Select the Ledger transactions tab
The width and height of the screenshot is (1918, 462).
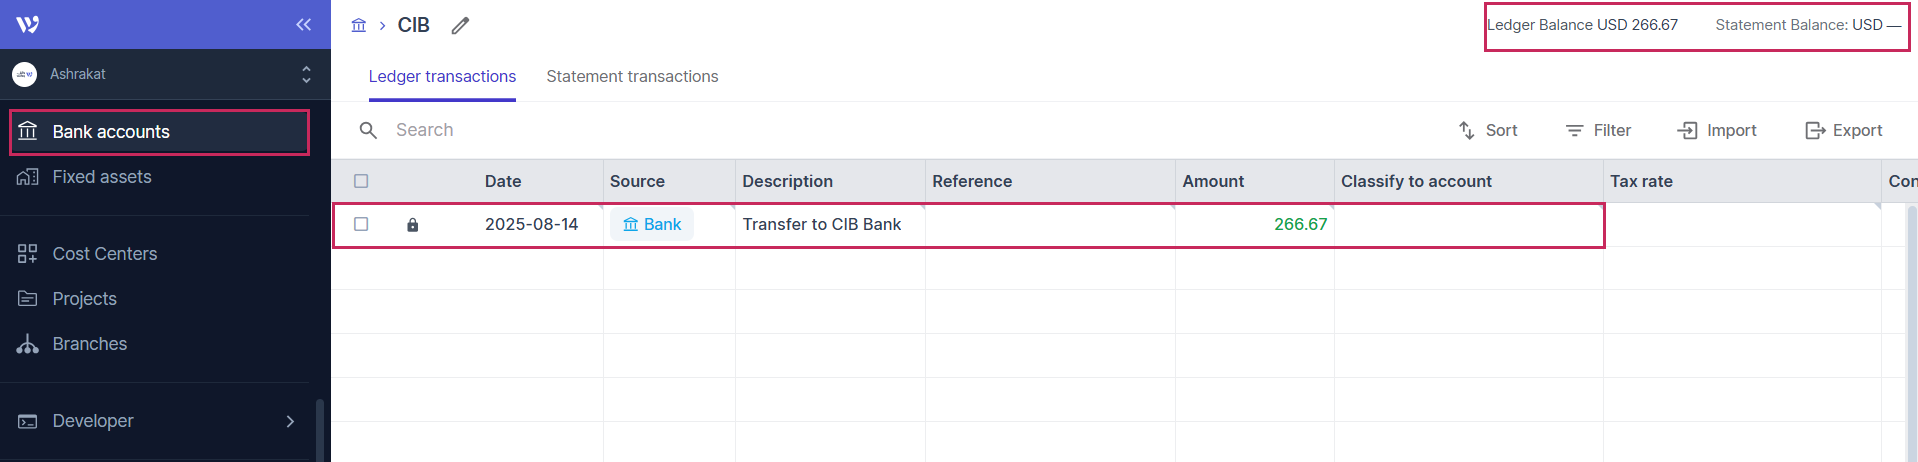(442, 76)
